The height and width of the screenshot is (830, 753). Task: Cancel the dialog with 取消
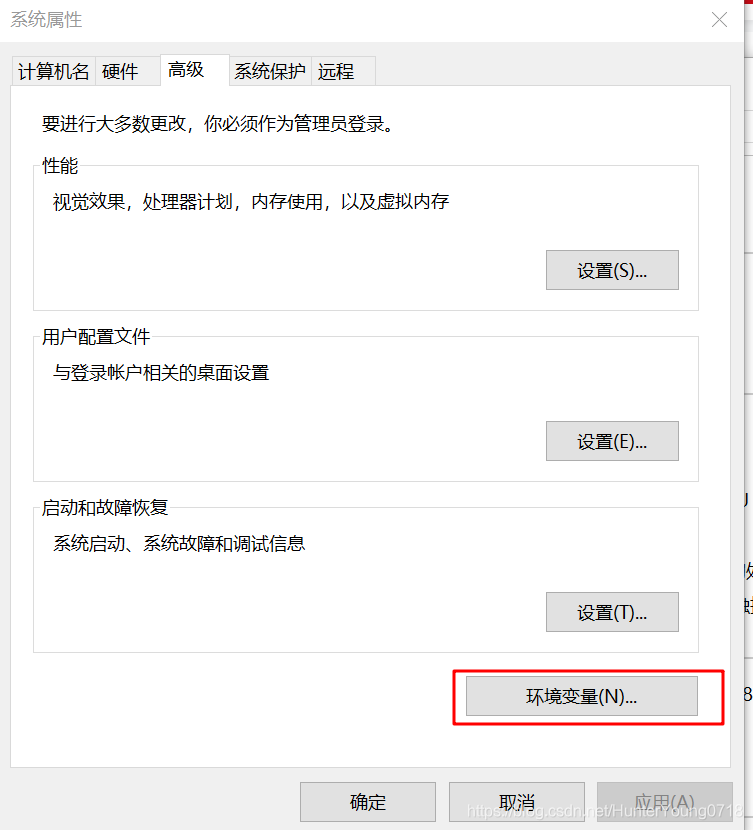[x=517, y=802]
